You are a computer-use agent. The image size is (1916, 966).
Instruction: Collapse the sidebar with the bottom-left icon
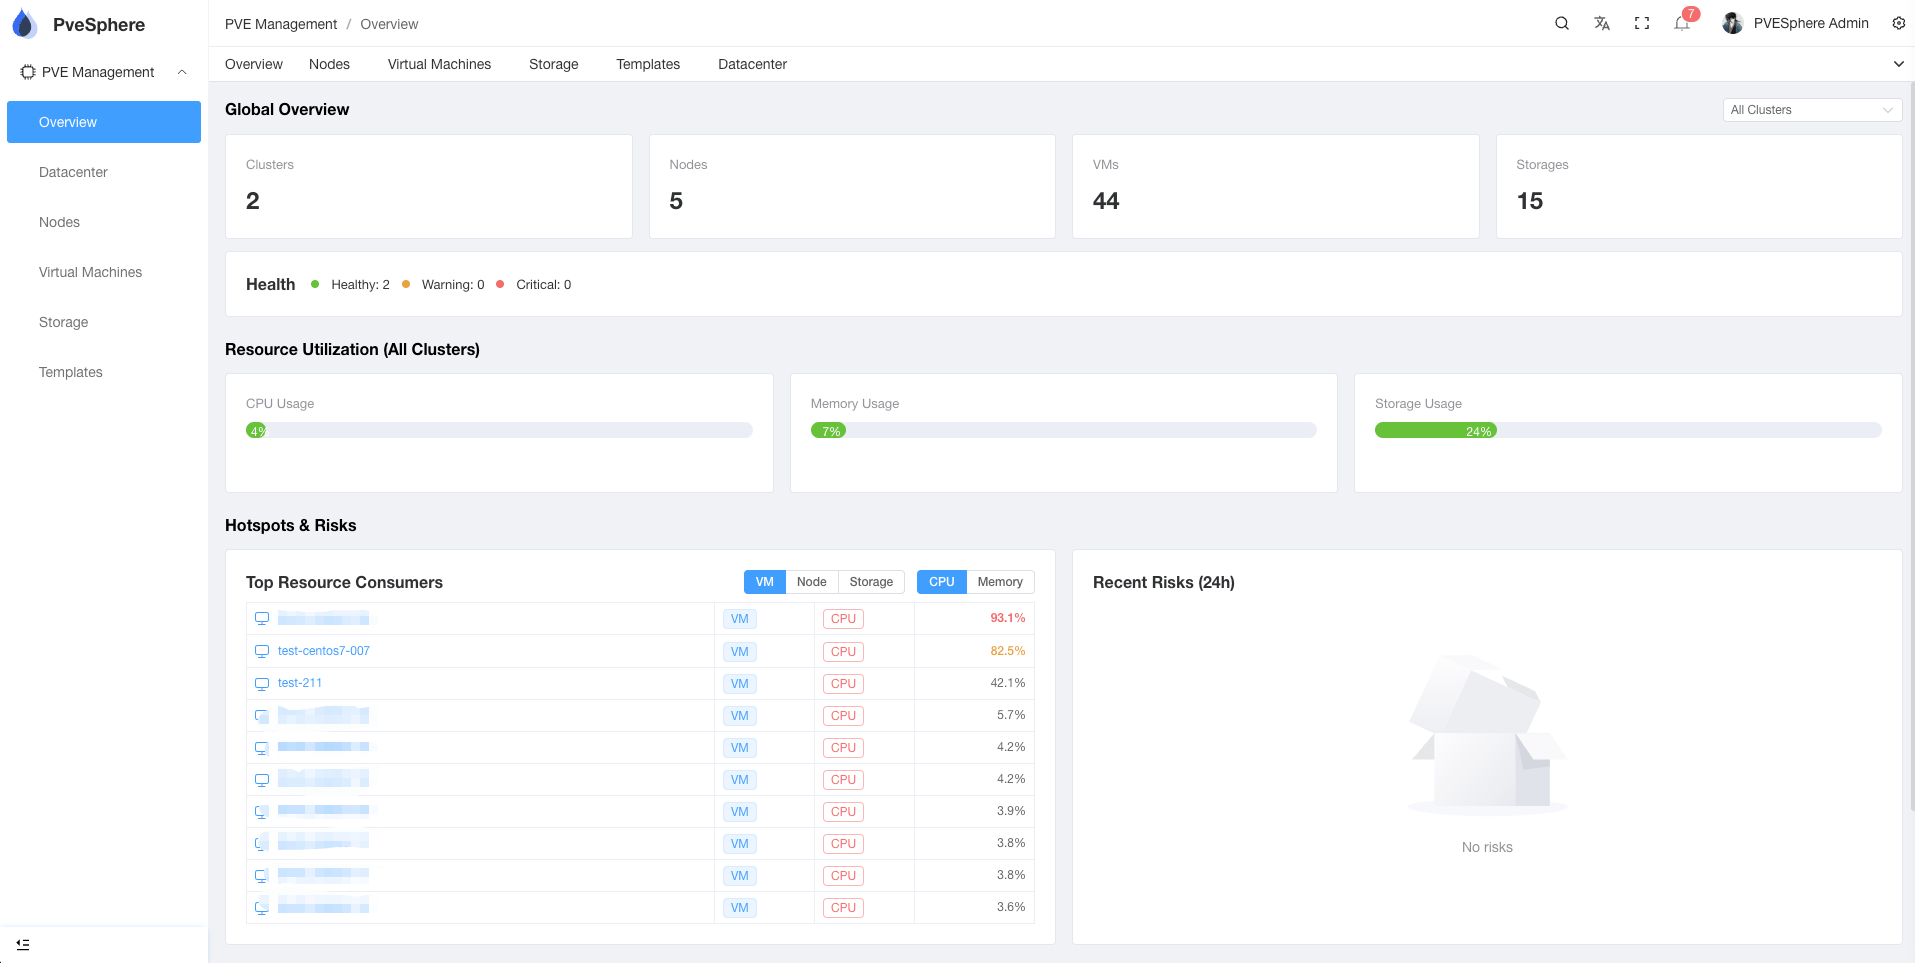pyautogui.click(x=24, y=943)
